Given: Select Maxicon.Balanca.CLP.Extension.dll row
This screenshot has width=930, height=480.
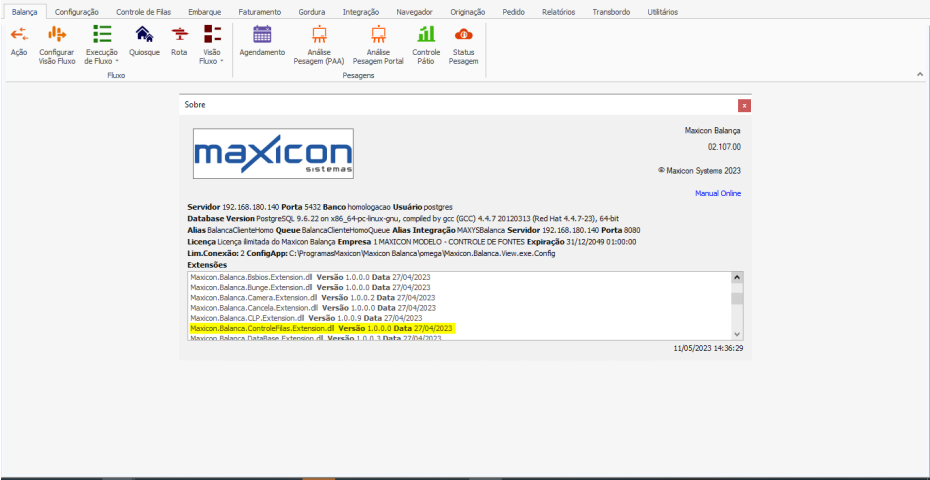Looking at the screenshot, I should tap(306, 318).
